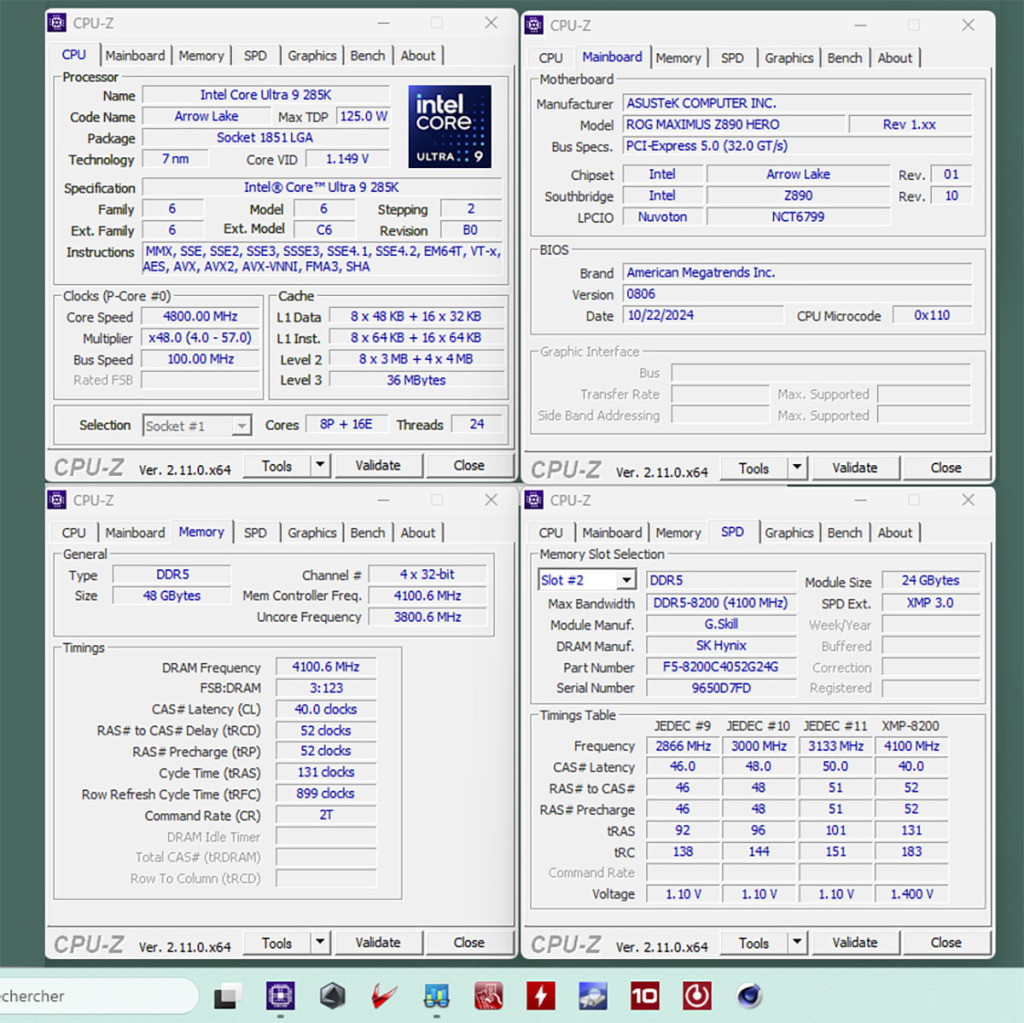This screenshot has width=1024, height=1023.
Task: Click the CPU-Z icon in the Mainboard window title bar
Action: 534,25
